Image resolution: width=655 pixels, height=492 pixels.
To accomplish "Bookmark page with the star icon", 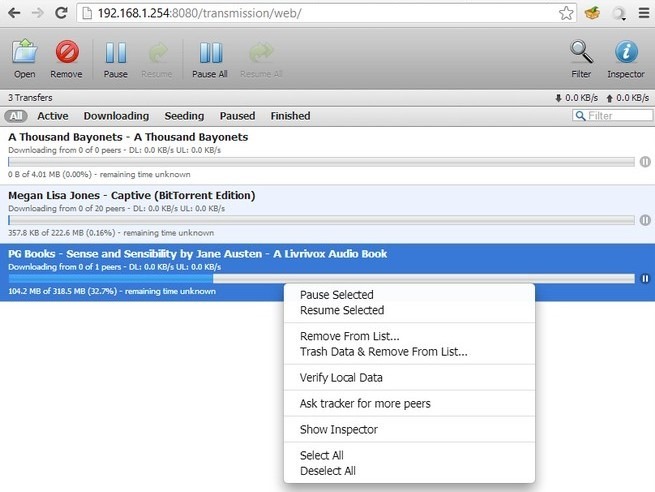I will [x=566, y=13].
